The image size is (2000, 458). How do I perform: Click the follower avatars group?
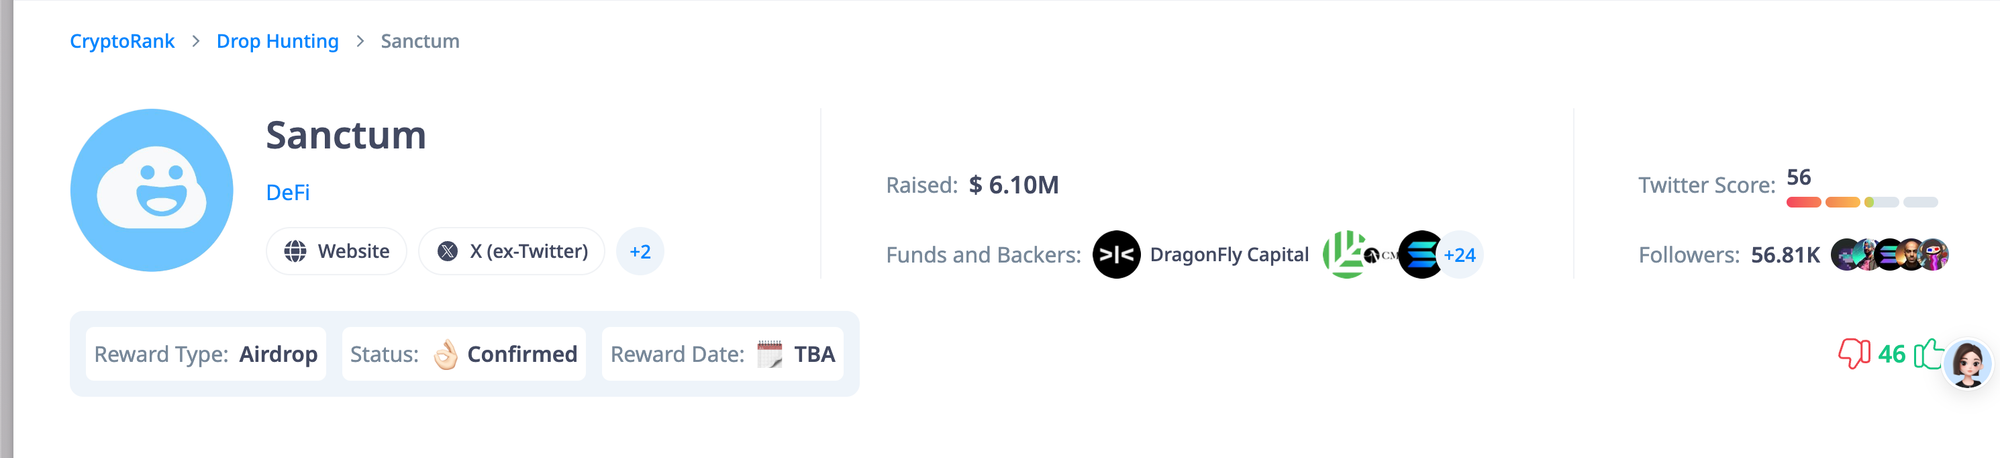tap(1889, 255)
